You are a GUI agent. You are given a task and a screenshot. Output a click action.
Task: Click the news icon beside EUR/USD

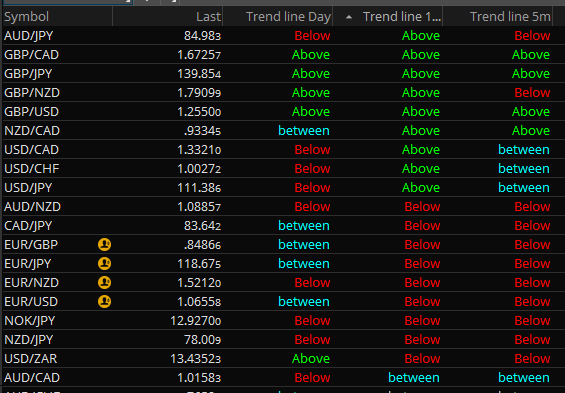pos(104,302)
